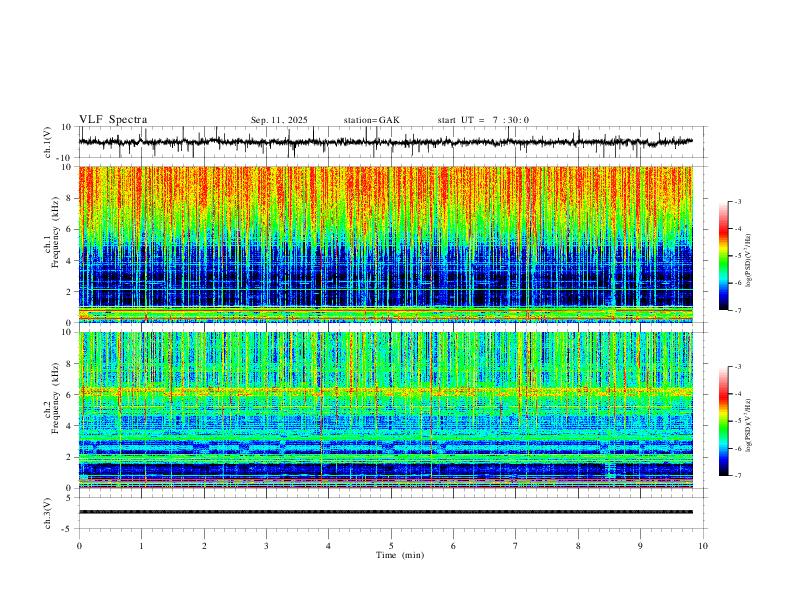The width and height of the screenshot is (792, 612).
Task: Click the upper 'log(PSD)(V²/Hz)' colorbar label
Action: coord(749,260)
